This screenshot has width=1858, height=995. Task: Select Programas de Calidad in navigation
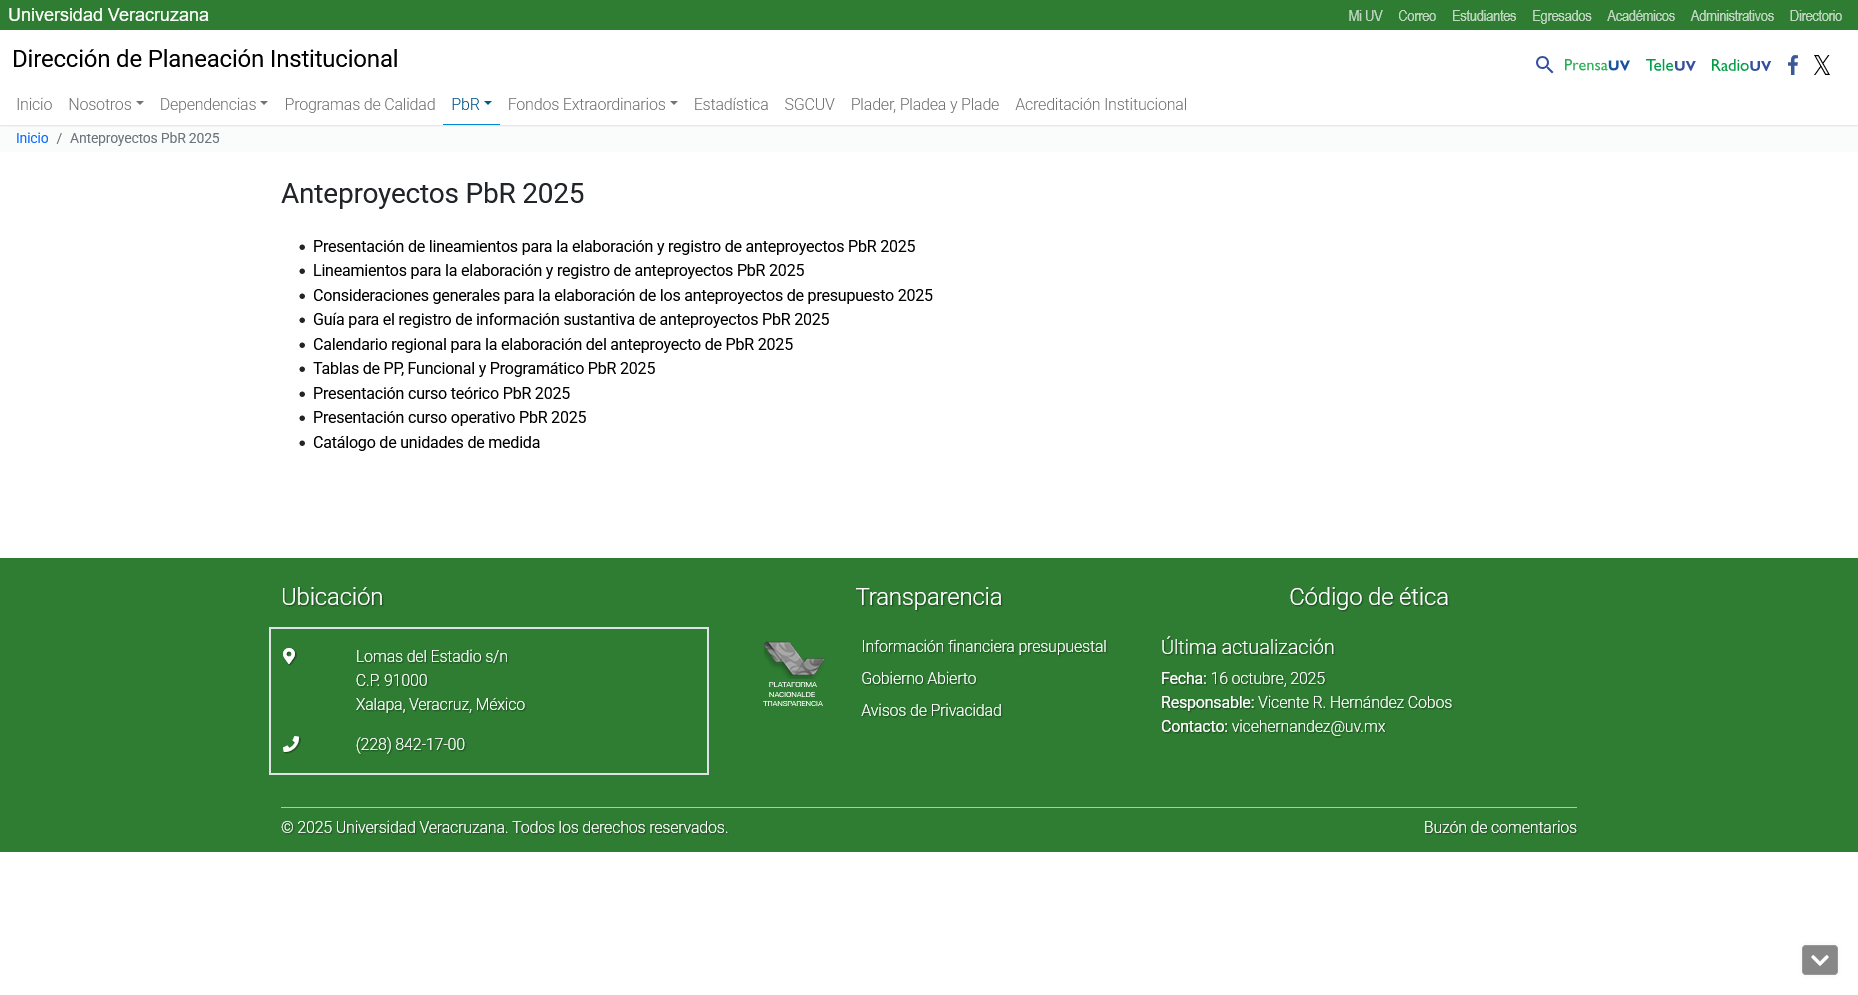coord(359,104)
